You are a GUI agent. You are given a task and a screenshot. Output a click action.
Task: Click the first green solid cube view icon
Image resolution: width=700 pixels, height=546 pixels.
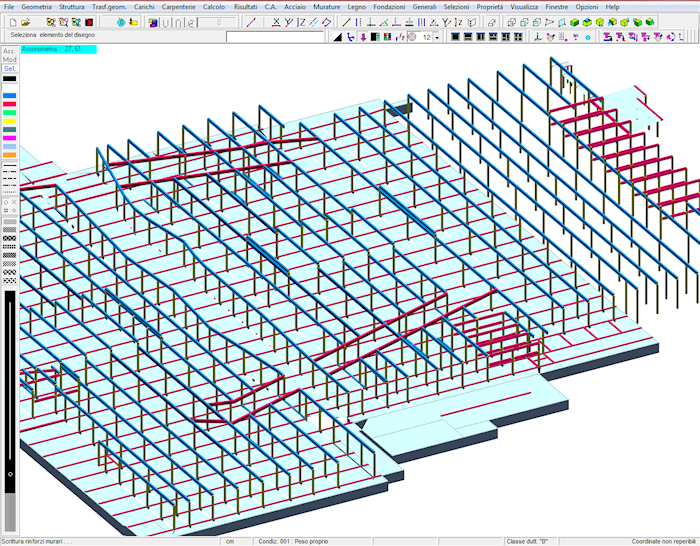tap(574, 22)
